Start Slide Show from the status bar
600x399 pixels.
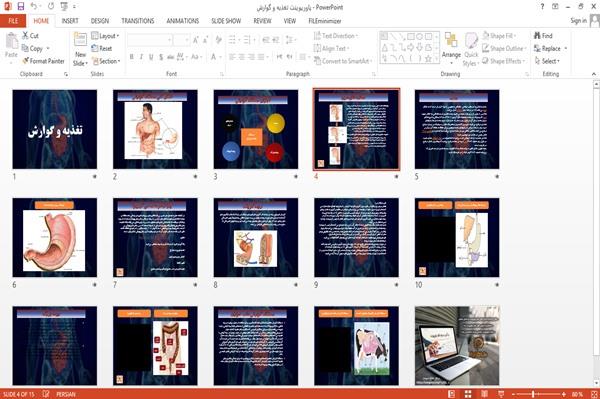point(501,394)
